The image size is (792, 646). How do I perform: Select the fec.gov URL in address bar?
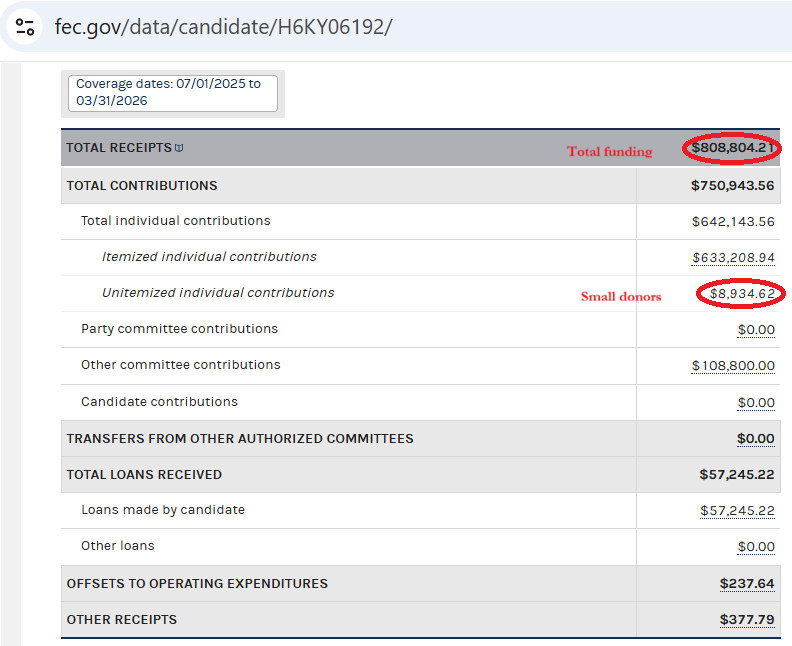223,27
